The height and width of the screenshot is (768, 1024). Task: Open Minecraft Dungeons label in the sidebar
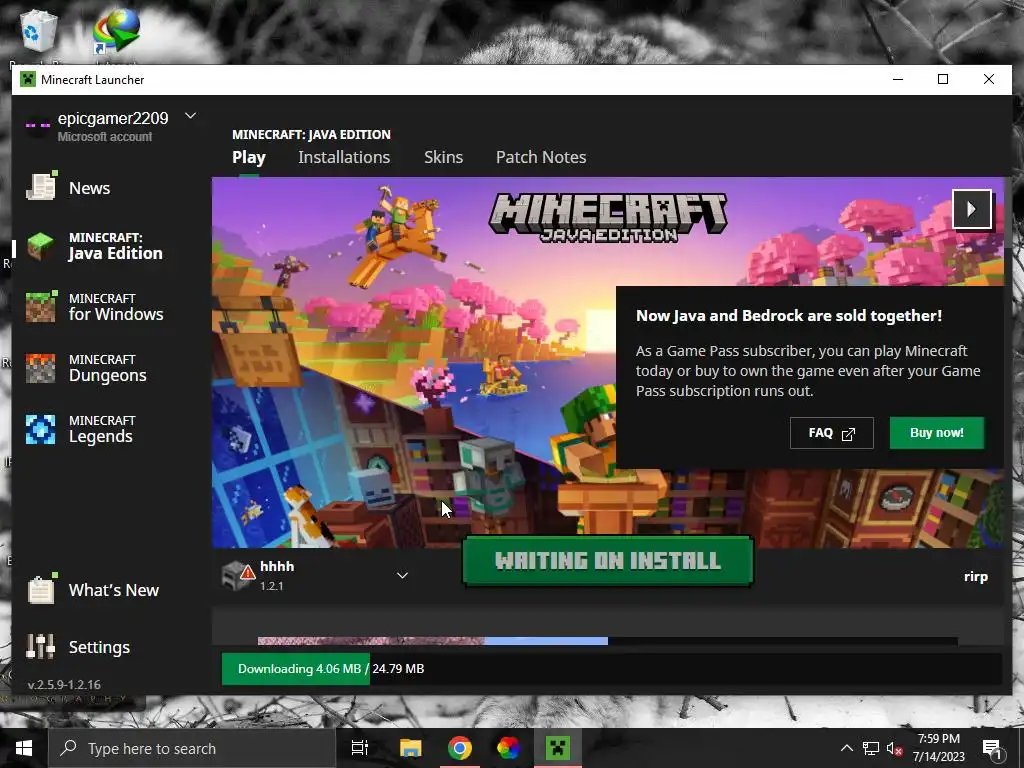(108, 369)
